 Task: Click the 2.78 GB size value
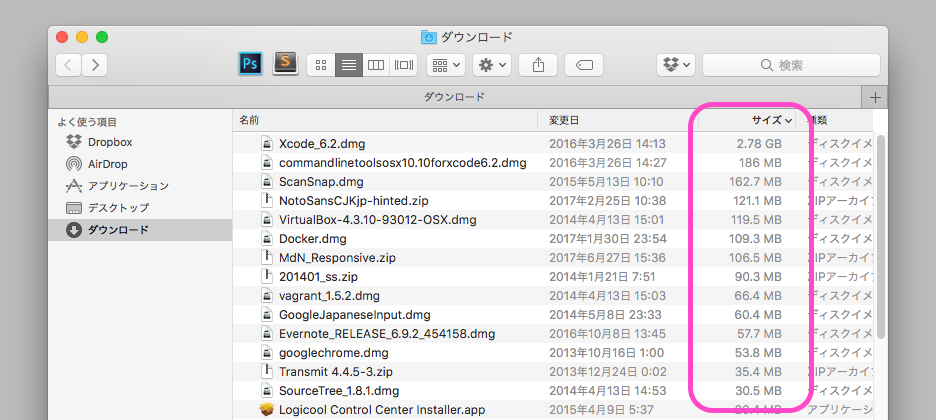tap(759, 144)
